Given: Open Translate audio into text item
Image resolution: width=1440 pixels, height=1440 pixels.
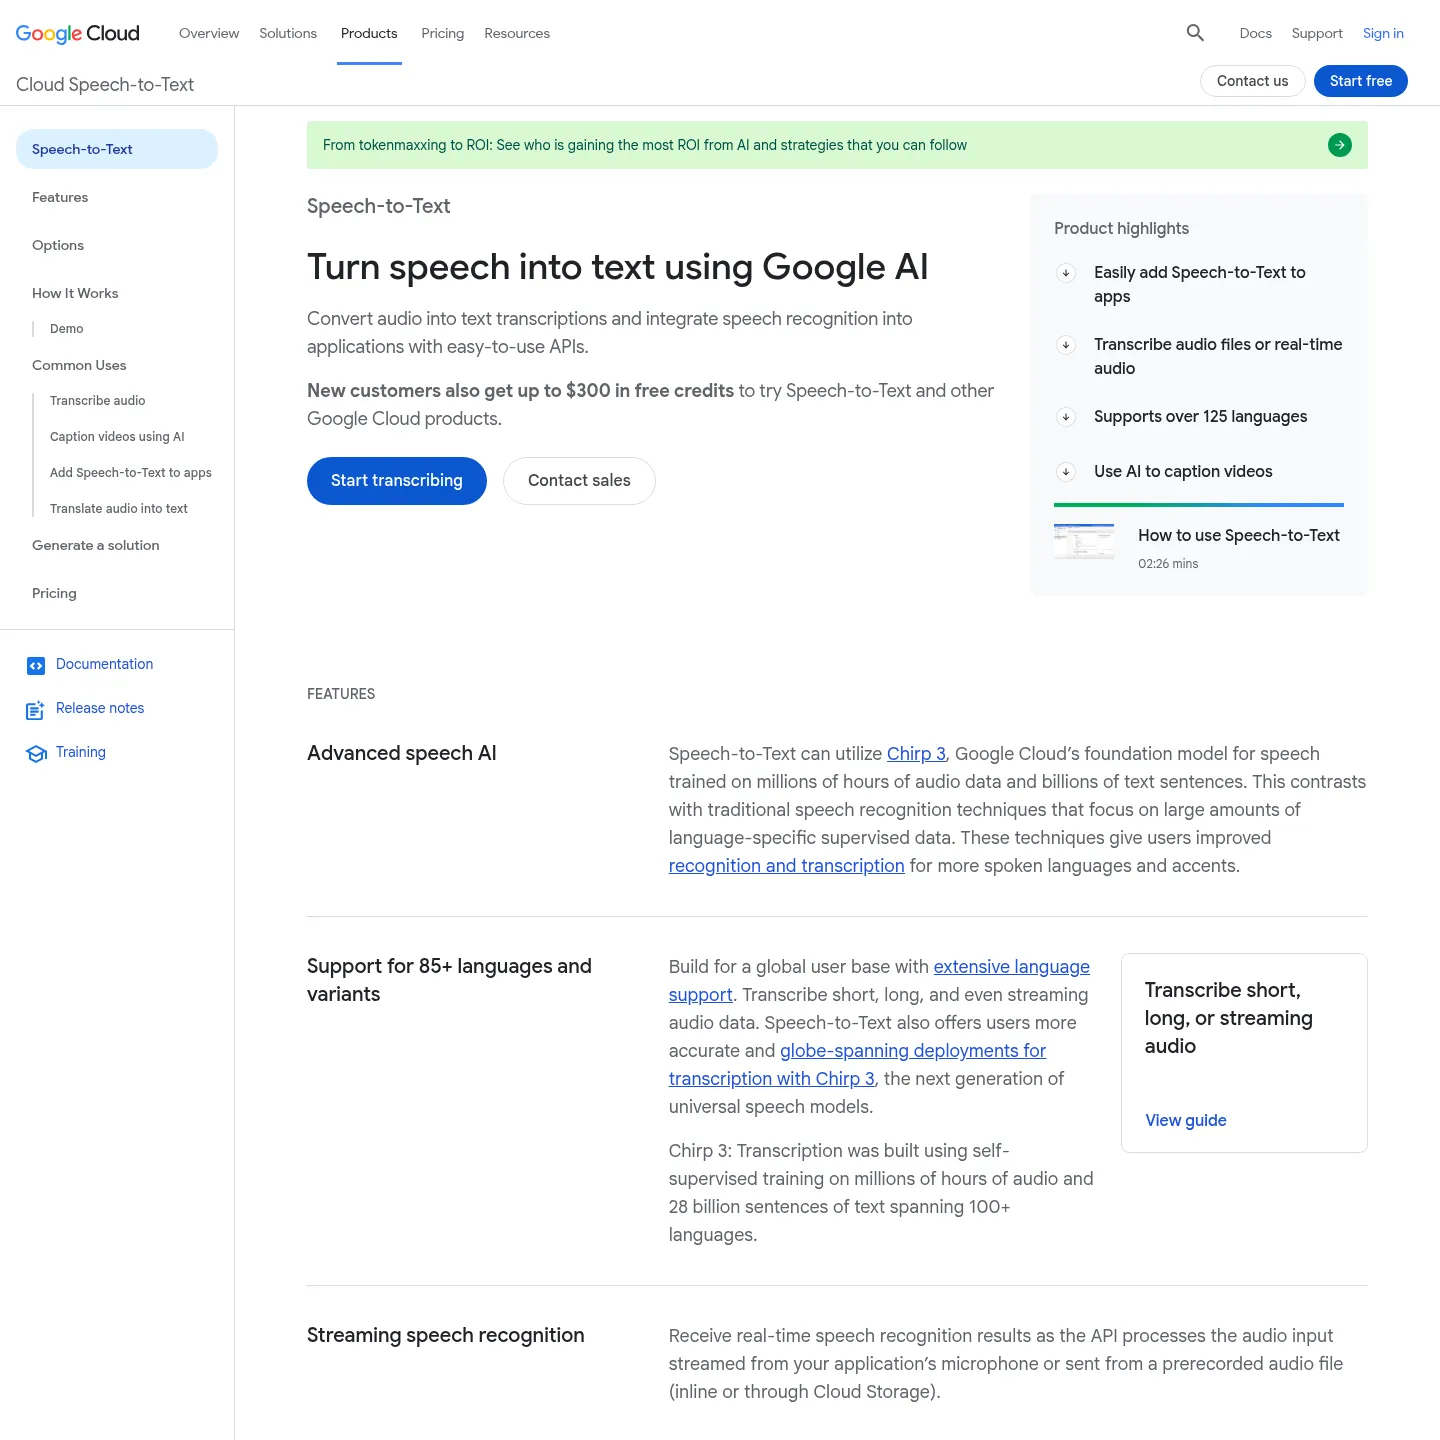Looking at the screenshot, I should click(119, 509).
